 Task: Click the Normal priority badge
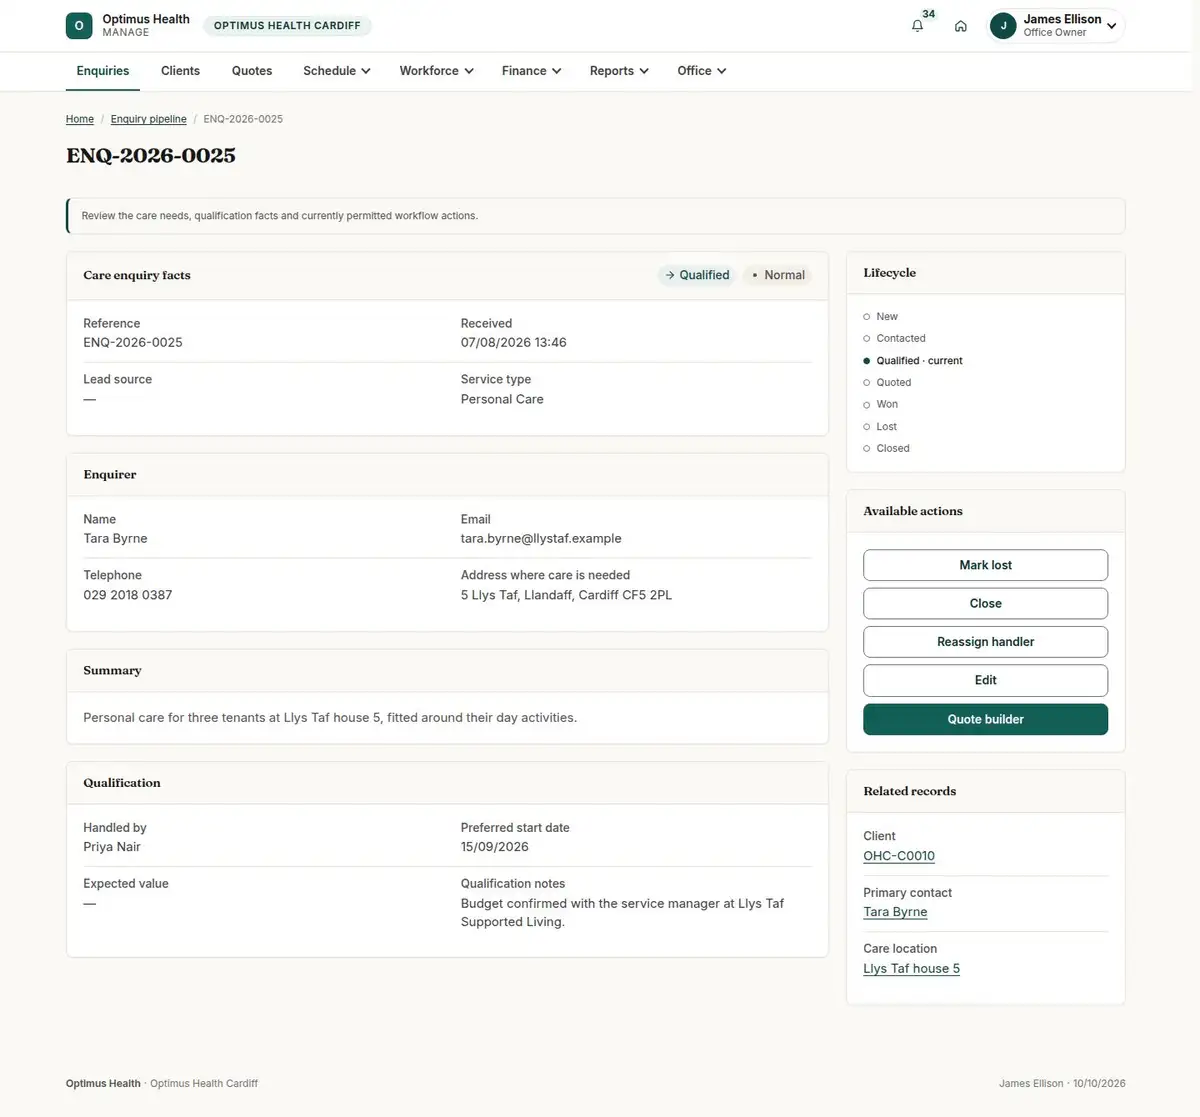coord(778,275)
